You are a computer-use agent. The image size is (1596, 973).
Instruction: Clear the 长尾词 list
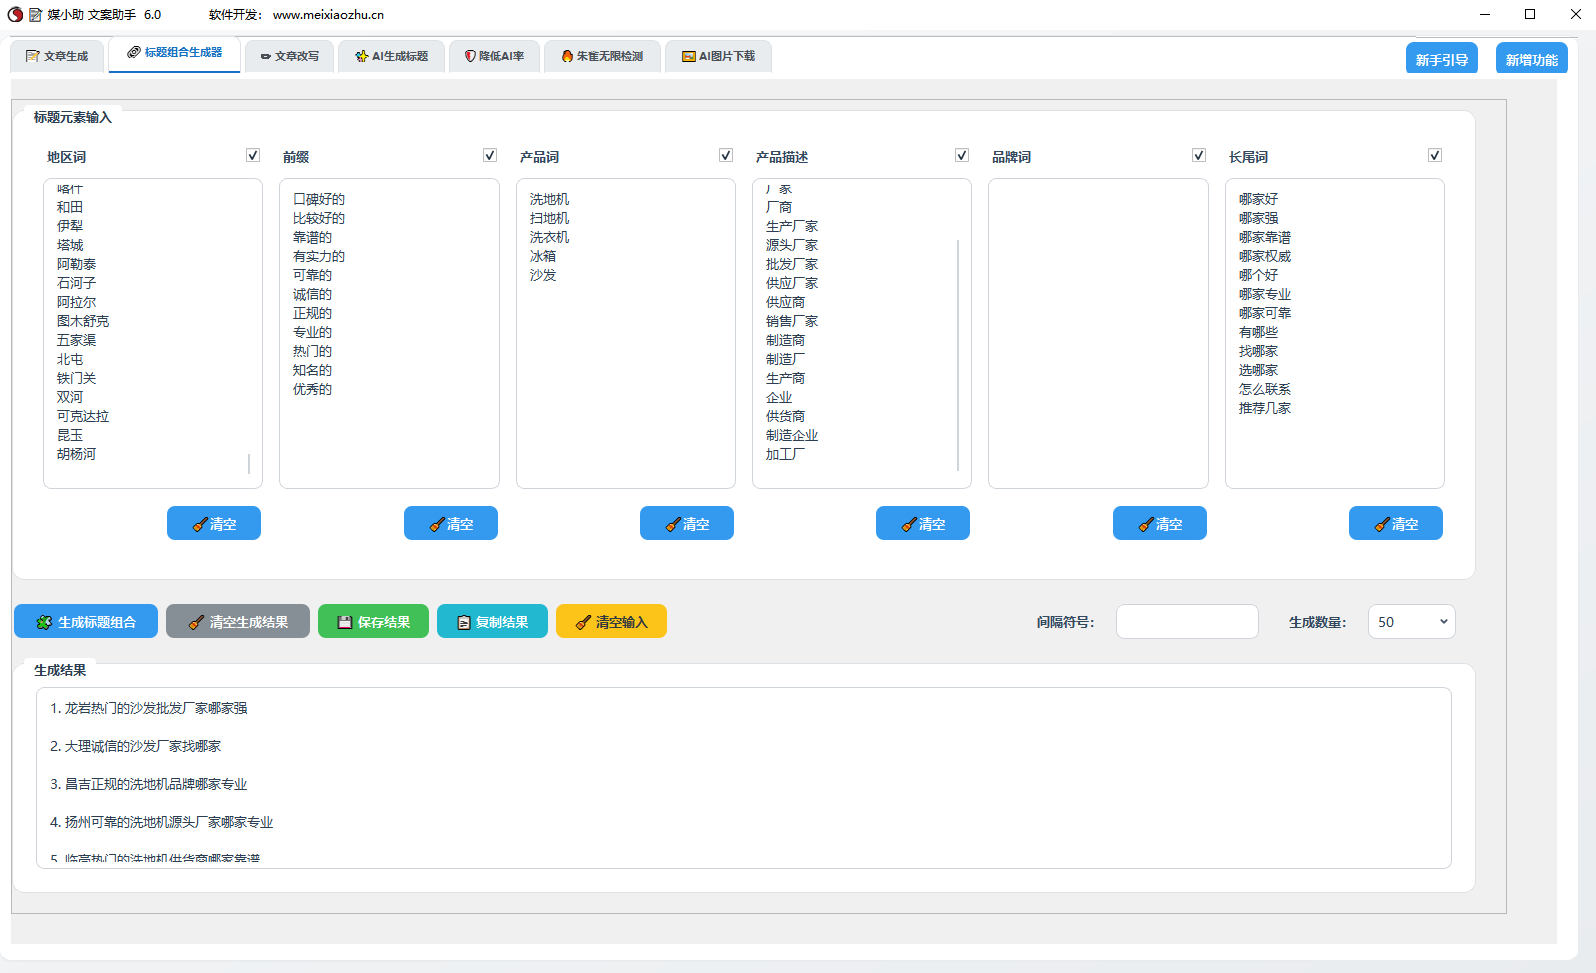(x=1395, y=524)
